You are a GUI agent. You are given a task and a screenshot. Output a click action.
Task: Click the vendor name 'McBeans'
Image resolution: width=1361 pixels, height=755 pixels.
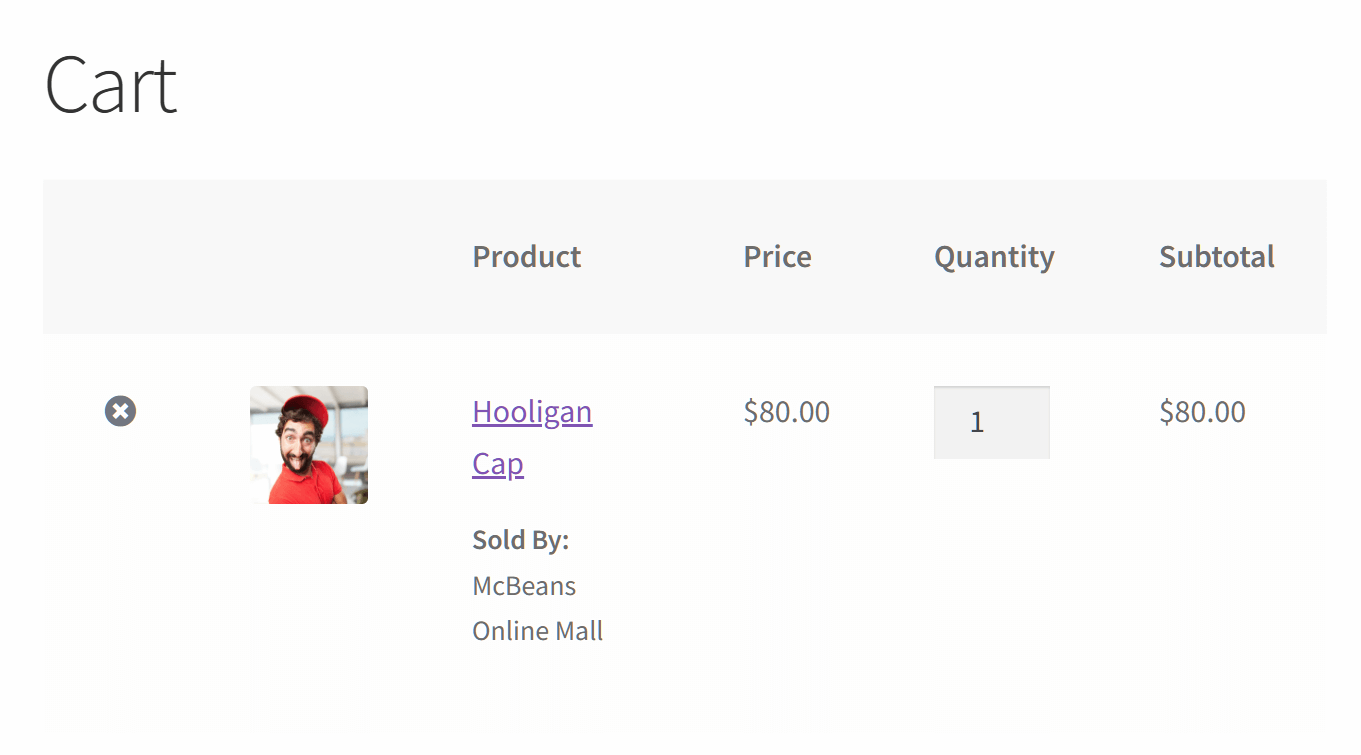[524, 586]
